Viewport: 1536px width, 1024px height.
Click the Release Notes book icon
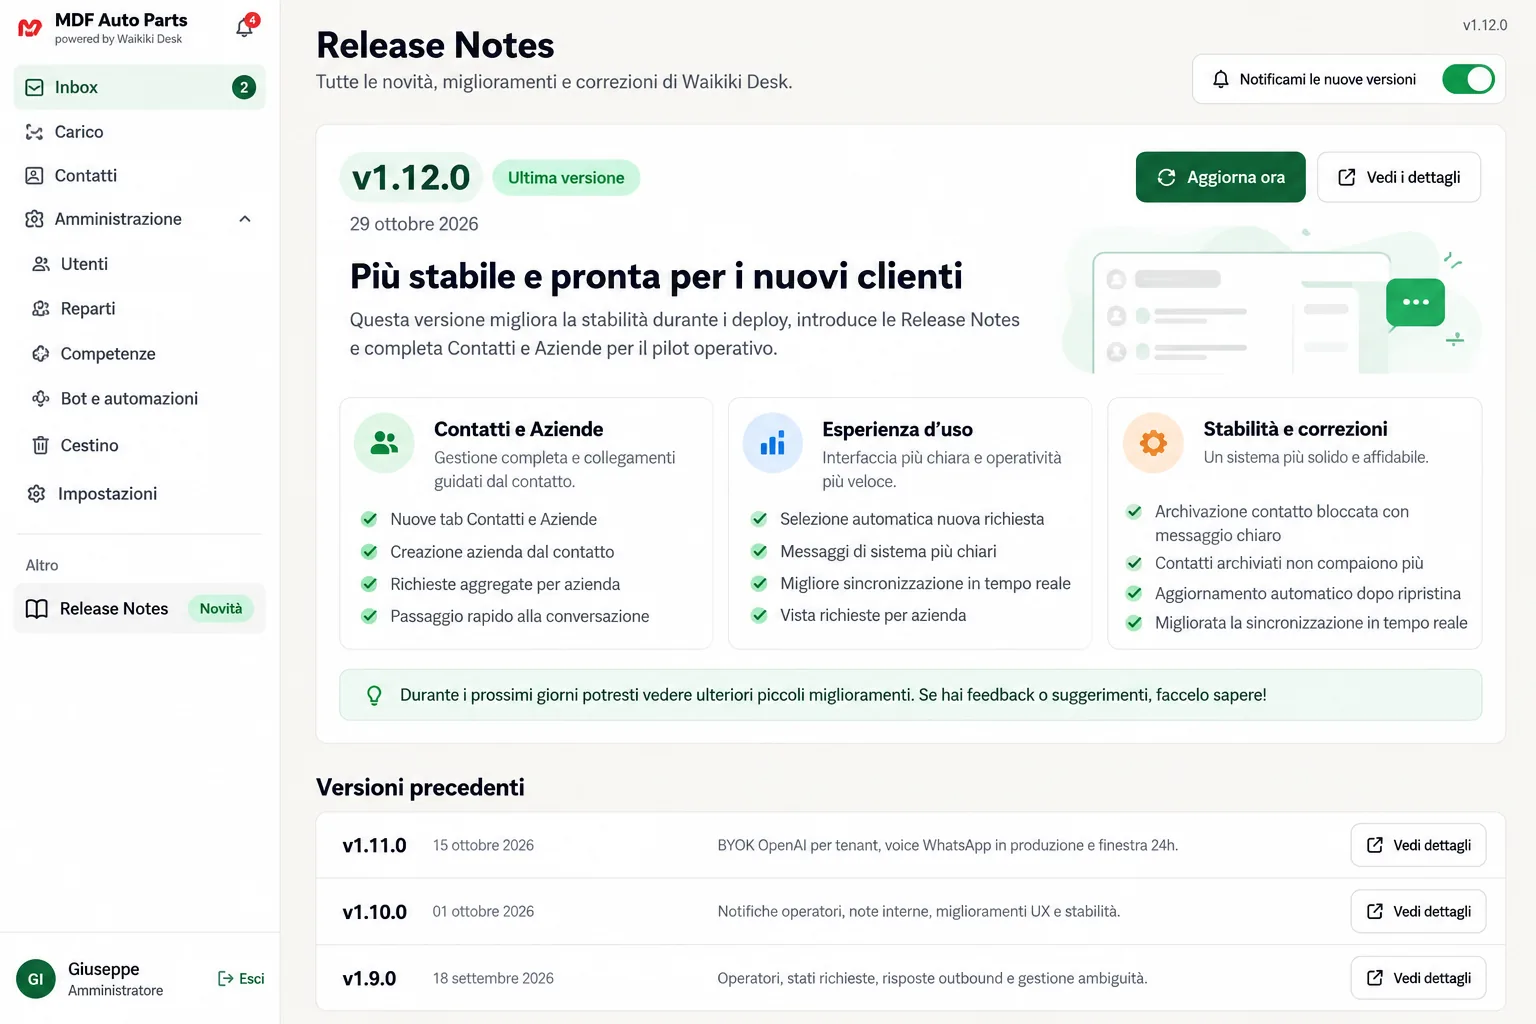pyautogui.click(x=37, y=609)
